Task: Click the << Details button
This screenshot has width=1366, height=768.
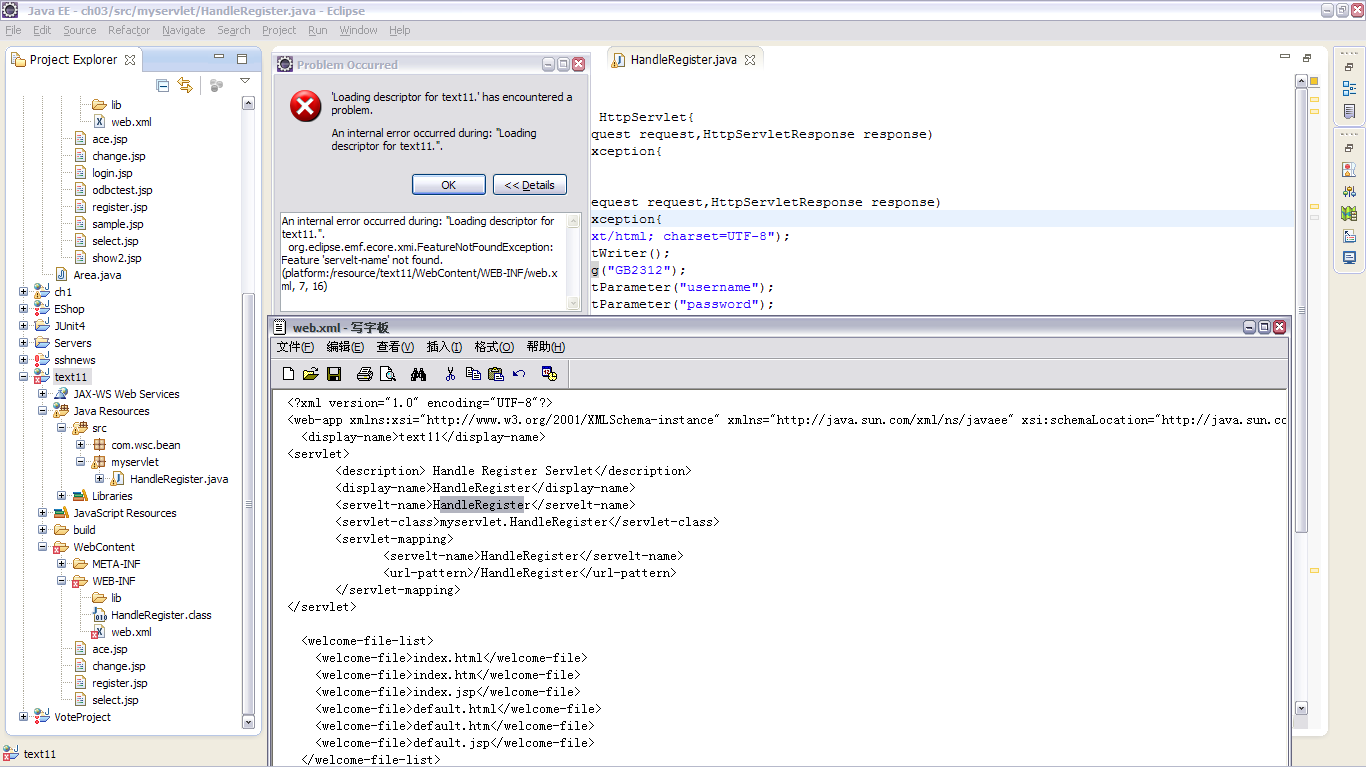Action: coord(530,185)
